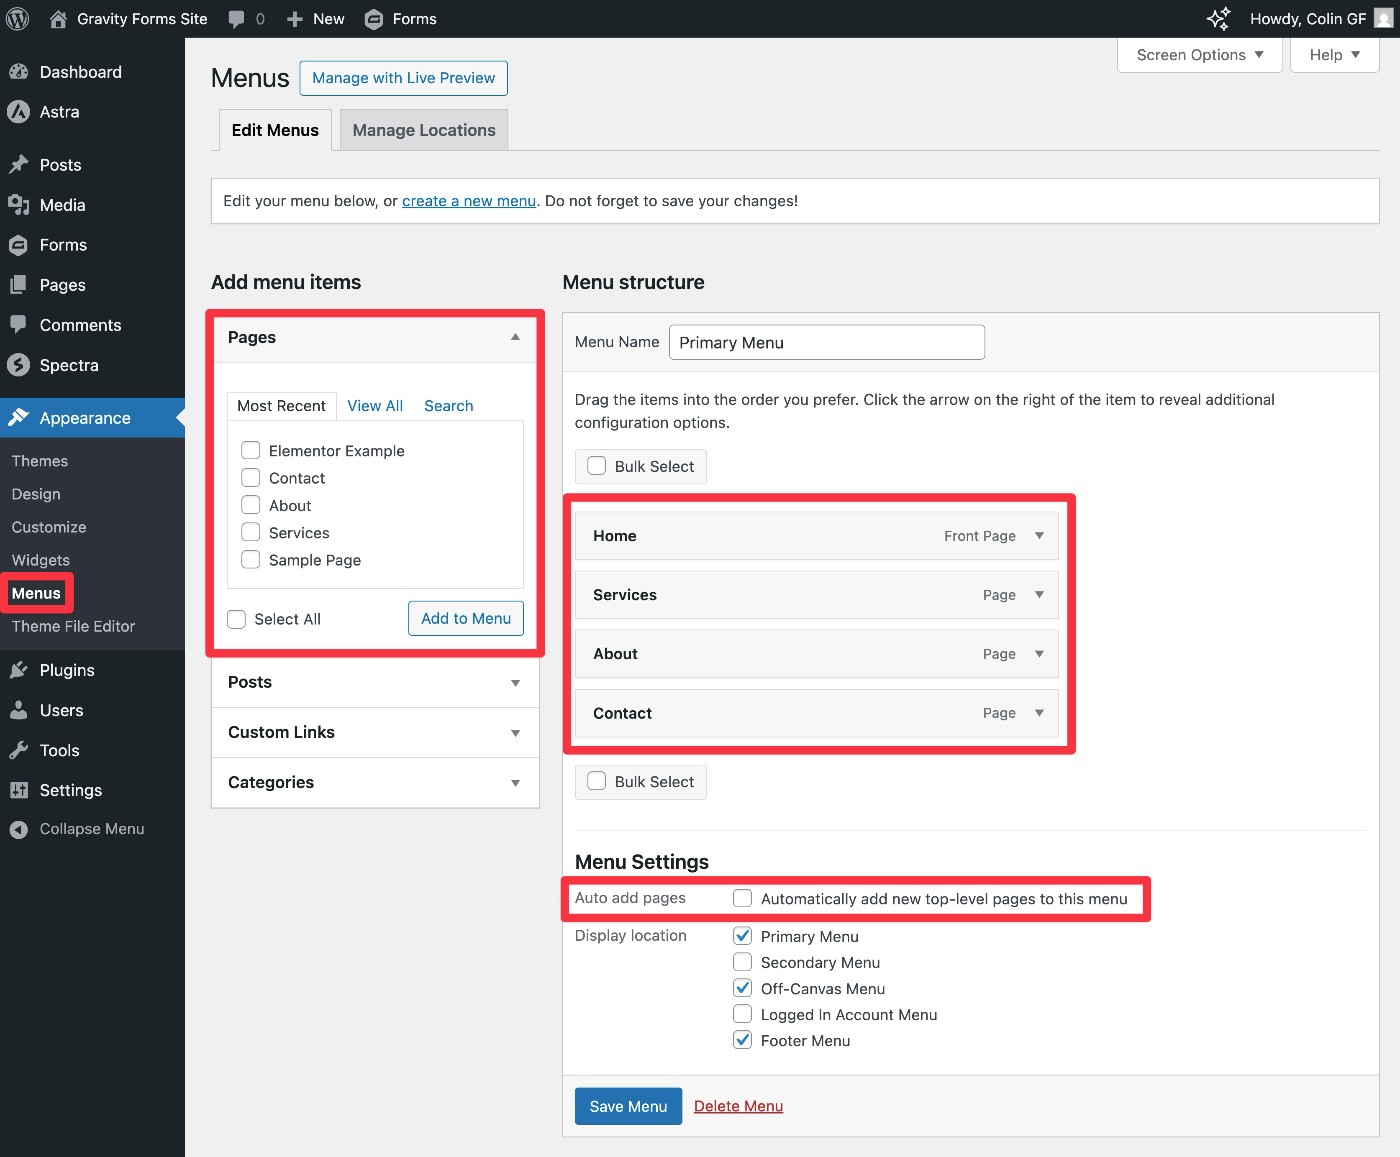Click the comments bubble icon in admin bar
Image resolution: width=1400 pixels, height=1157 pixels.
coord(236,19)
